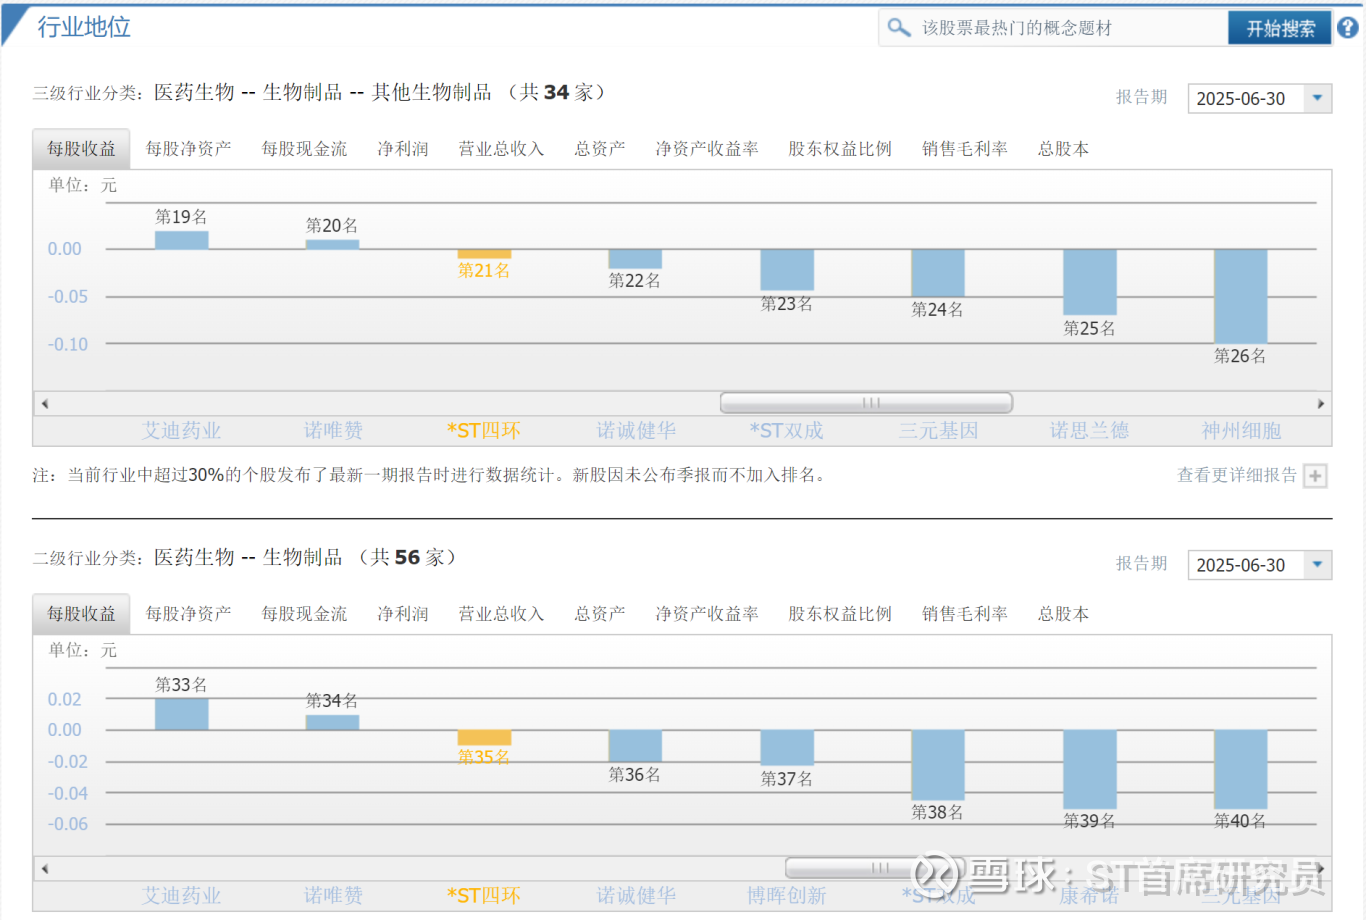Click the orange bar ranked 第35名
The width and height of the screenshot is (1366, 920).
point(484,738)
